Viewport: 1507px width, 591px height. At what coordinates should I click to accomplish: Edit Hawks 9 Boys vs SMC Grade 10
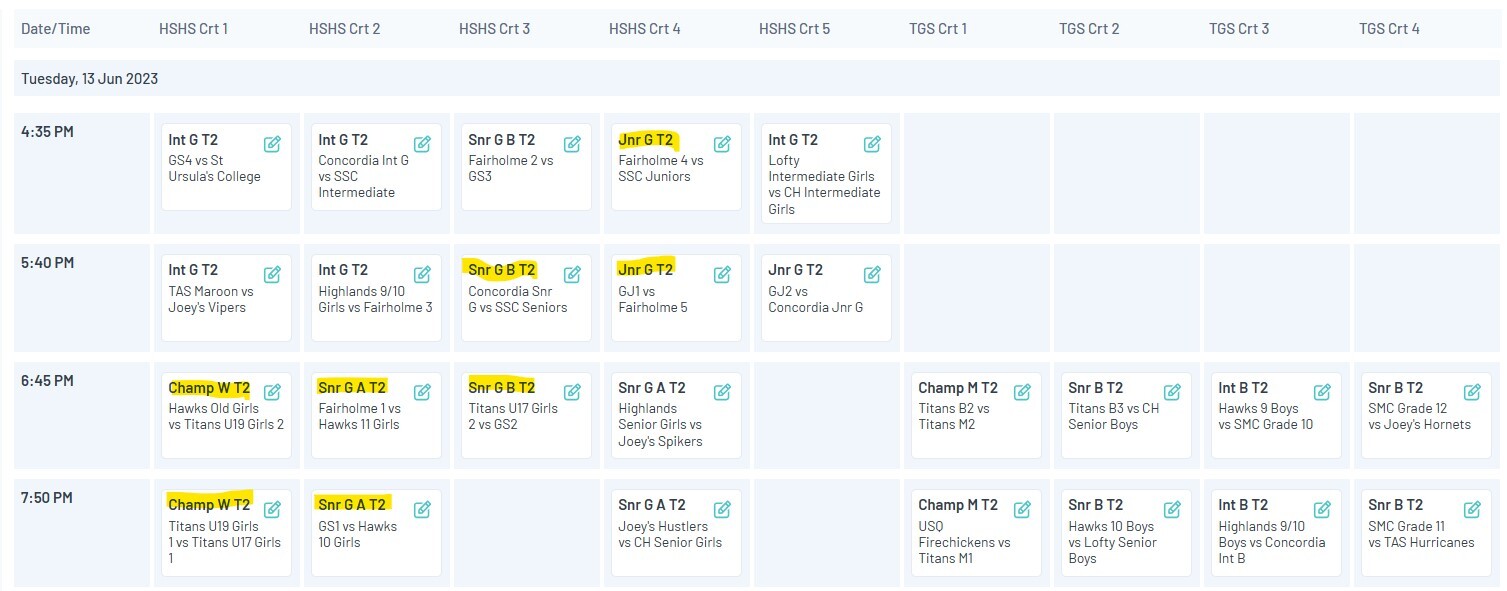pos(1322,392)
